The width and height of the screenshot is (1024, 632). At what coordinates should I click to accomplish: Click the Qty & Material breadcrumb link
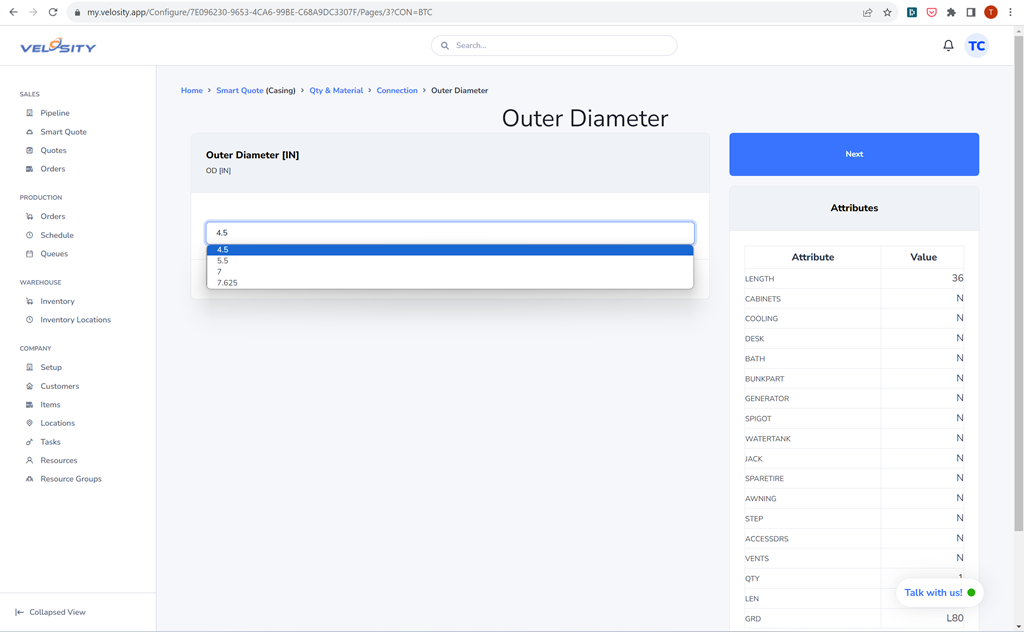pos(336,91)
